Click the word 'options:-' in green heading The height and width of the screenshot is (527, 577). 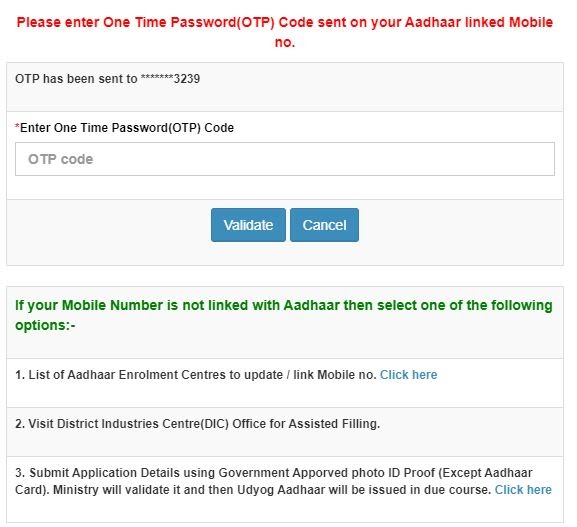pos(45,325)
